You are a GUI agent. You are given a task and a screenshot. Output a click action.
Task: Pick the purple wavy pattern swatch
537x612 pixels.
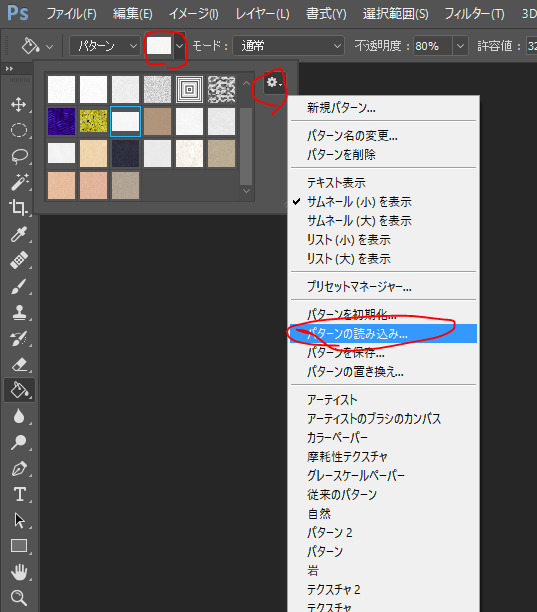tap(61, 121)
